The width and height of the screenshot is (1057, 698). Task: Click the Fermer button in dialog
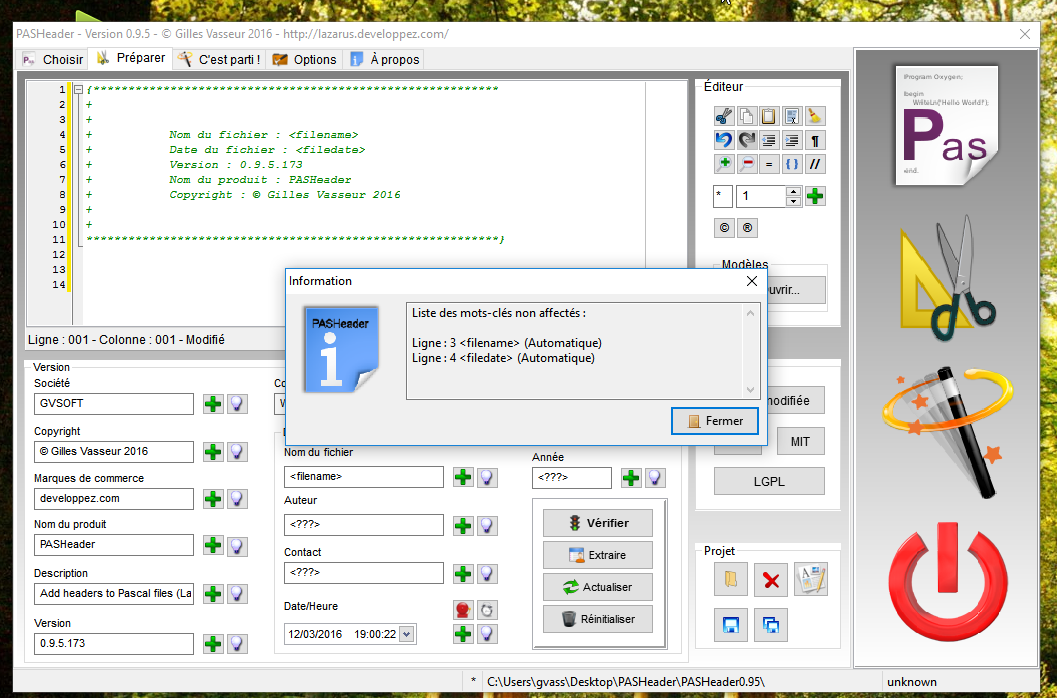pyautogui.click(x=714, y=421)
